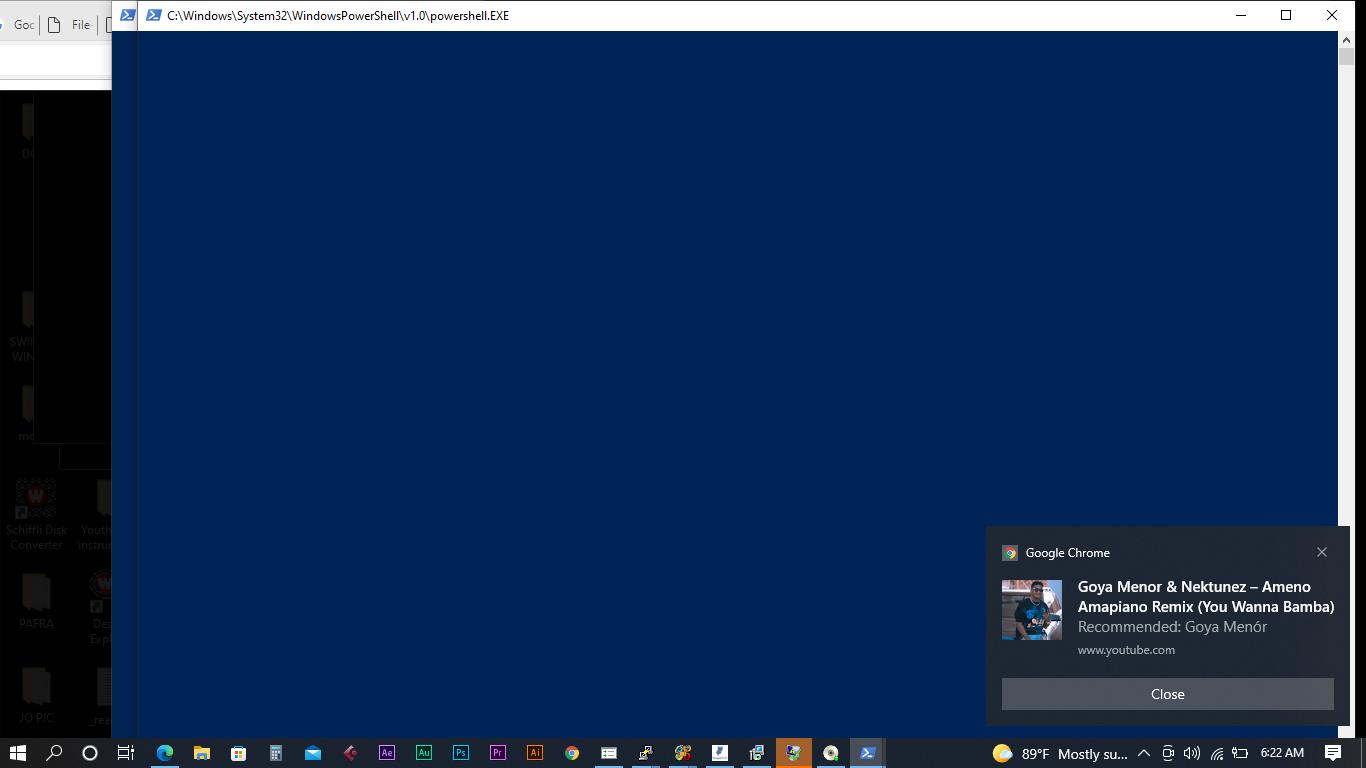Open the Action Center notifications panel
Image resolution: width=1366 pixels, height=768 pixels.
1333,753
